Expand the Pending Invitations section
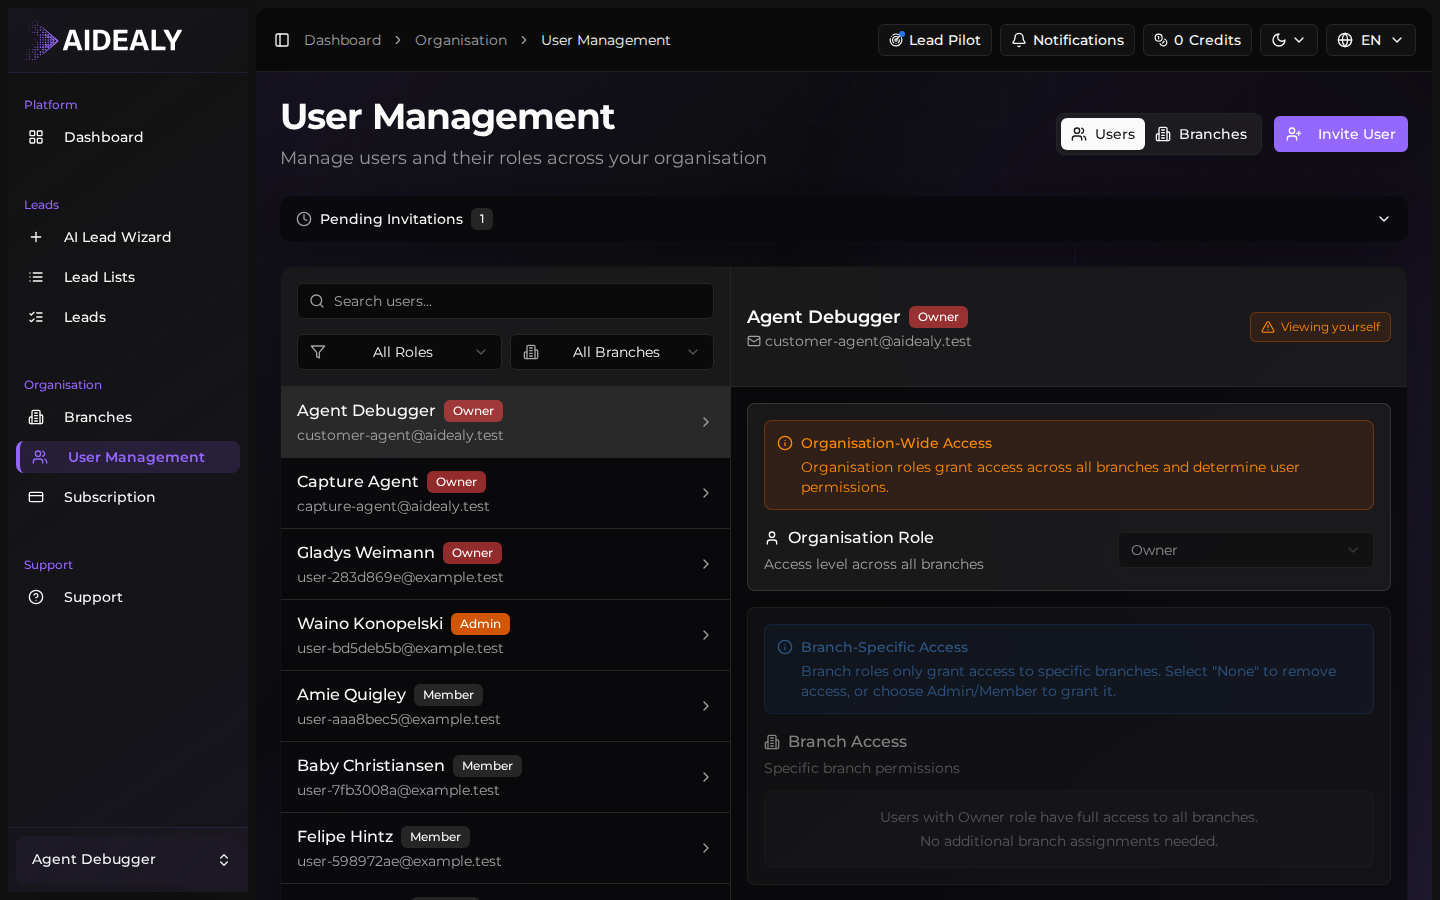 pos(844,219)
